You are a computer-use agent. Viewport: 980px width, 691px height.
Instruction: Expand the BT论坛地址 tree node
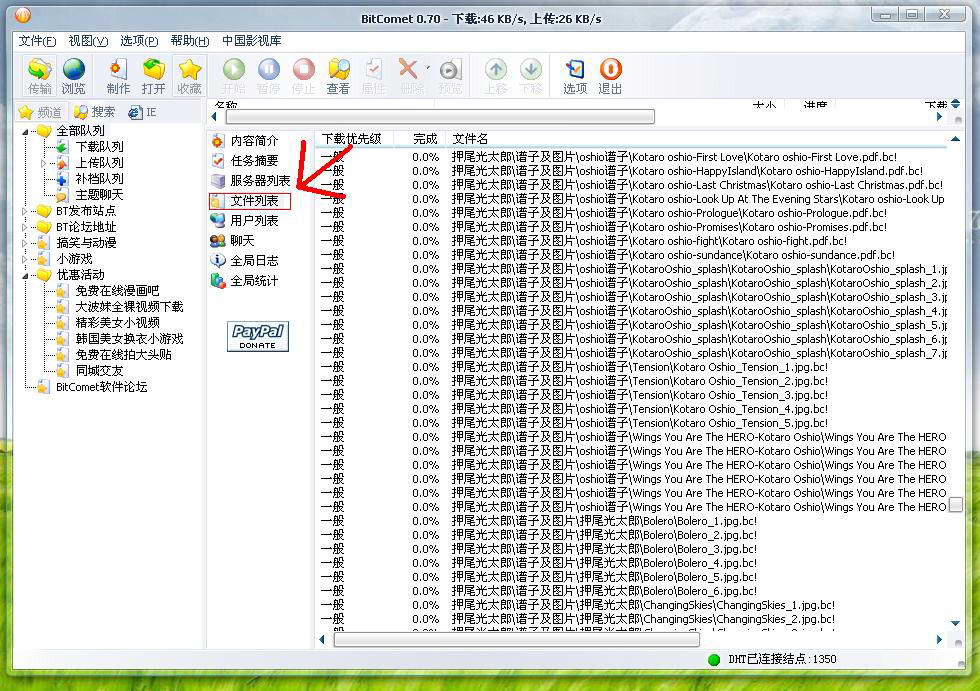[x=25, y=227]
